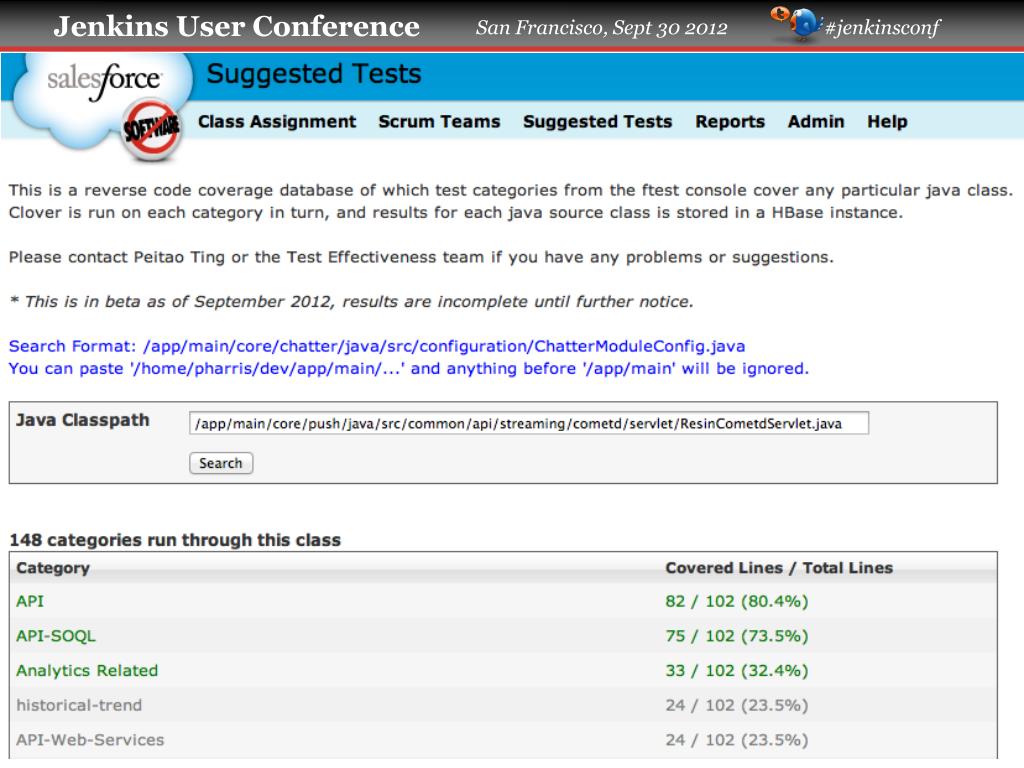
Task: Select the historical-trend category row
Action: tap(503, 705)
